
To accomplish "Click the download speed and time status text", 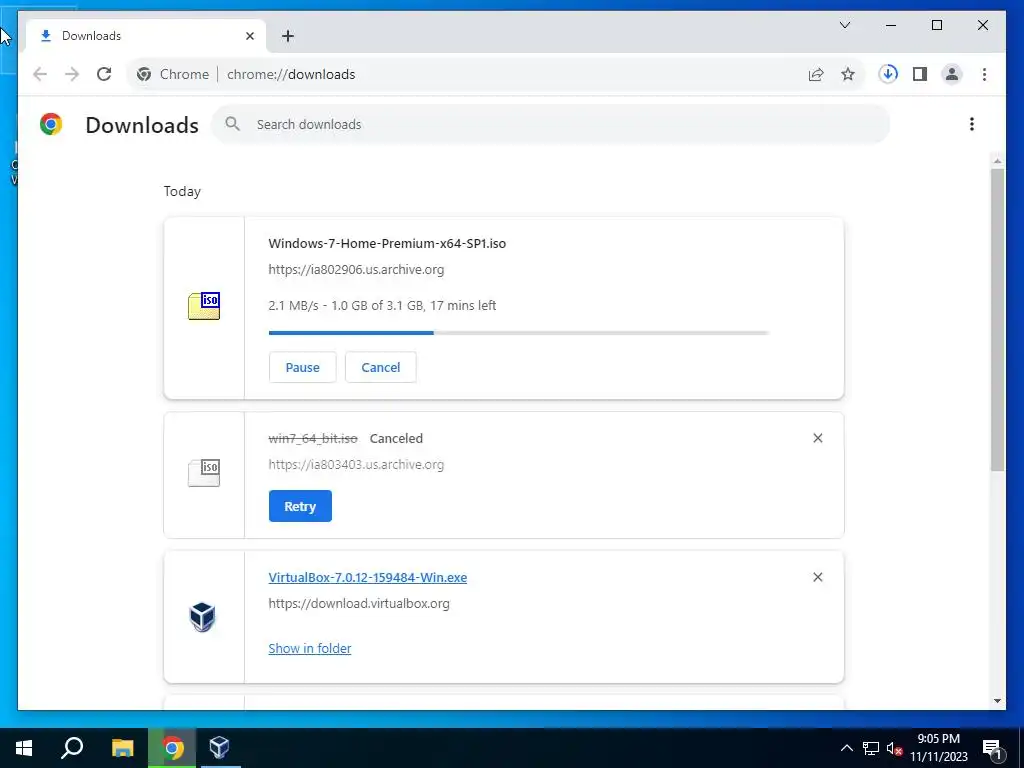I will point(382,306).
